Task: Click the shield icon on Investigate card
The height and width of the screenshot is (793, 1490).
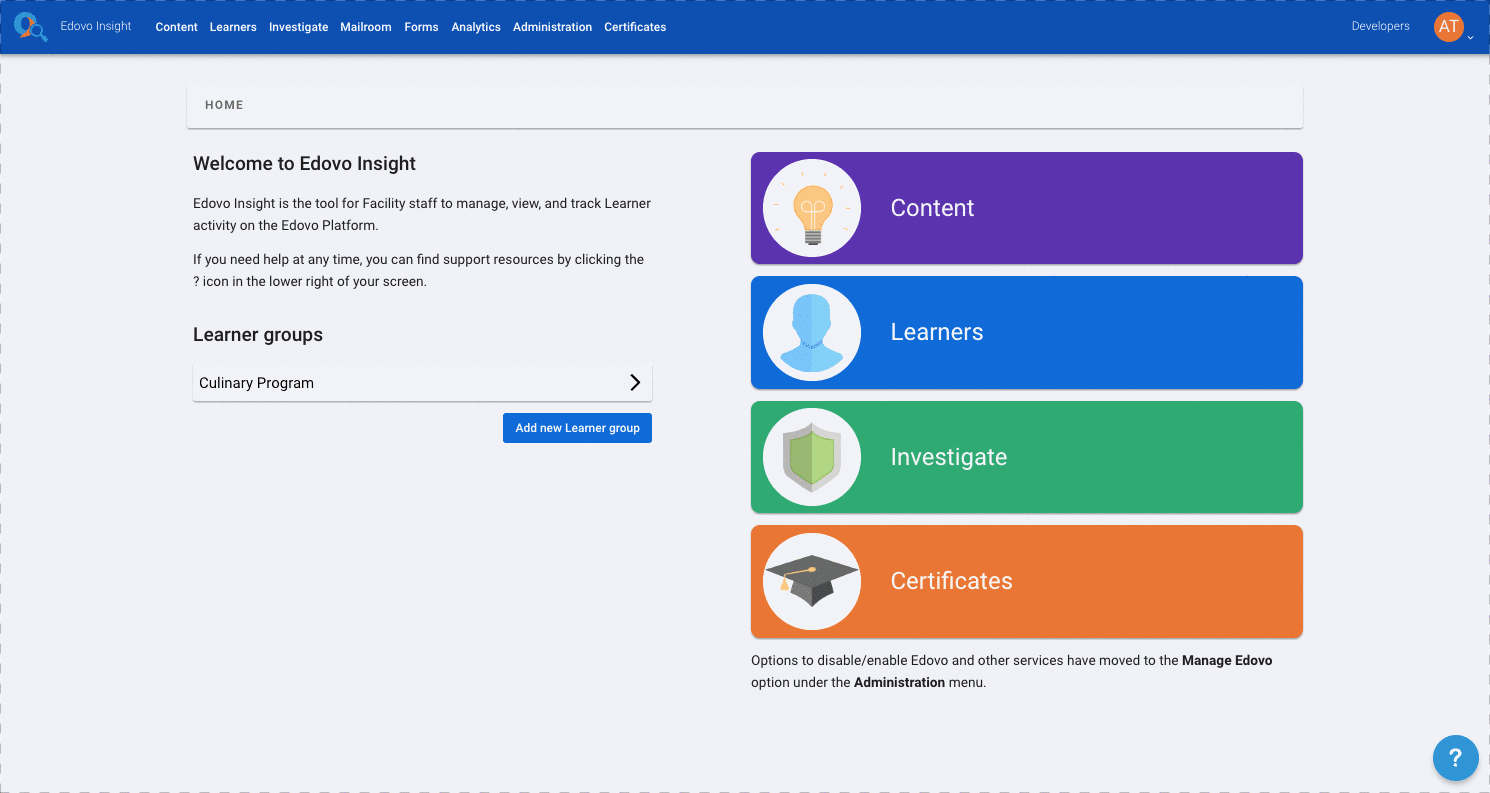Action: coord(812,457)
